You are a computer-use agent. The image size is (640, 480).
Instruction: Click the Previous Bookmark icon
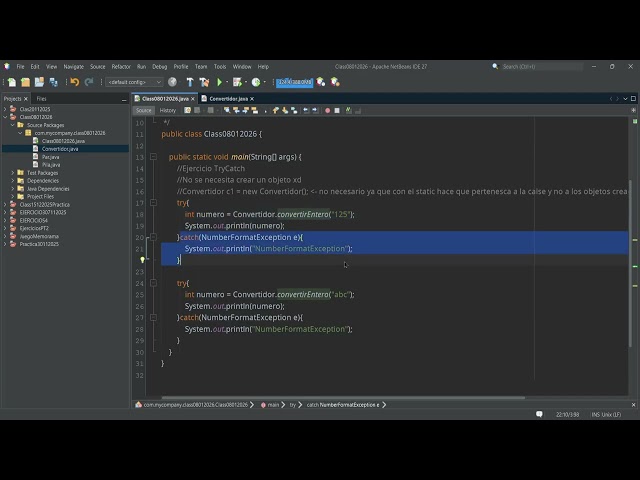click(x=276, y=110)
